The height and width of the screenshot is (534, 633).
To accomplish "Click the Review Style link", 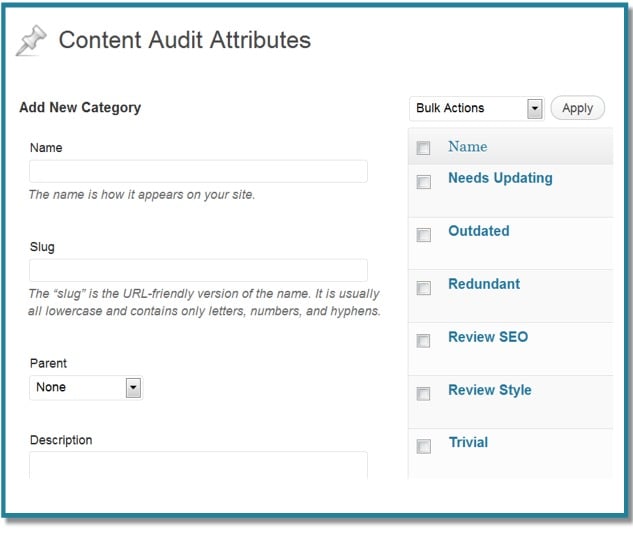I will pos(490,390).
